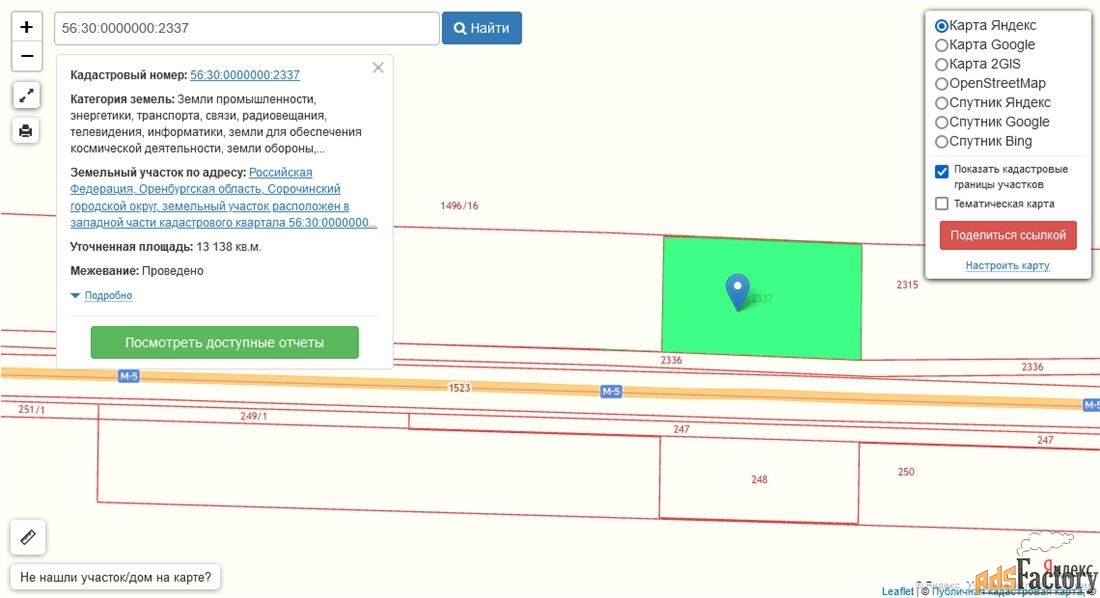Click the Найти search button
This screenshot has height=598, width=1100.
point(481,28)
